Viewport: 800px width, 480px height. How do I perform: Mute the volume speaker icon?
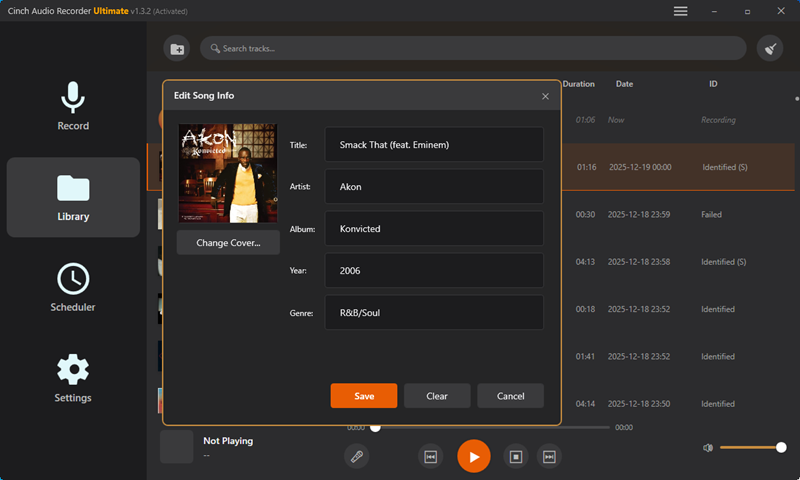tap(708, 448)
